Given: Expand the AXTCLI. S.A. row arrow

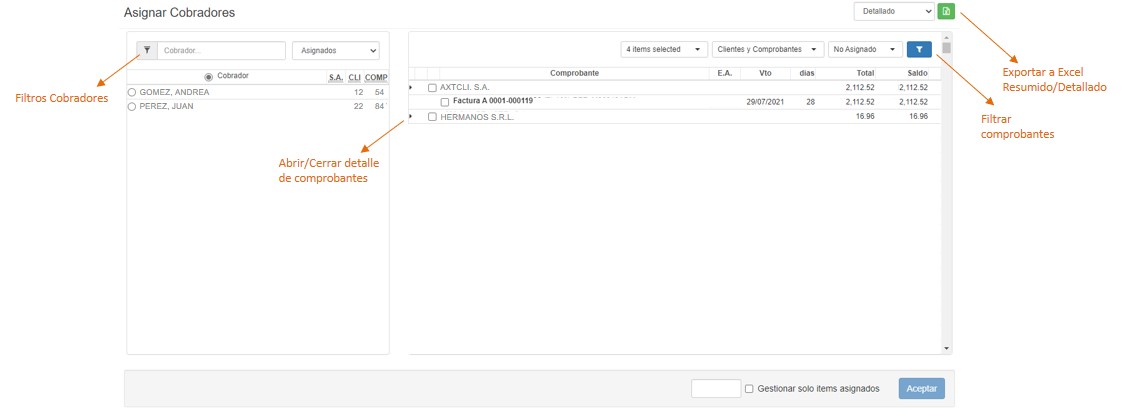Looking at the screenshot, I should coord(411,88).
